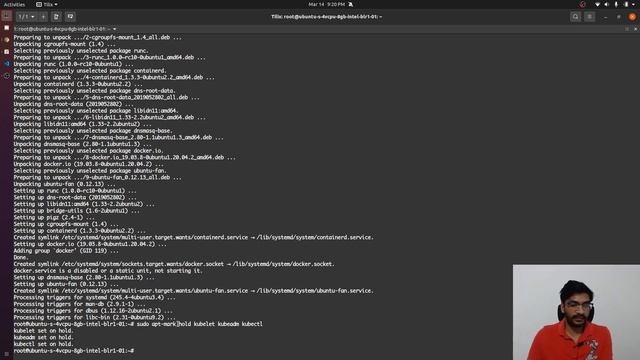Open the session switcher 1/1 dropdown
Screen dimensions: 640x360
coord(27,17)
